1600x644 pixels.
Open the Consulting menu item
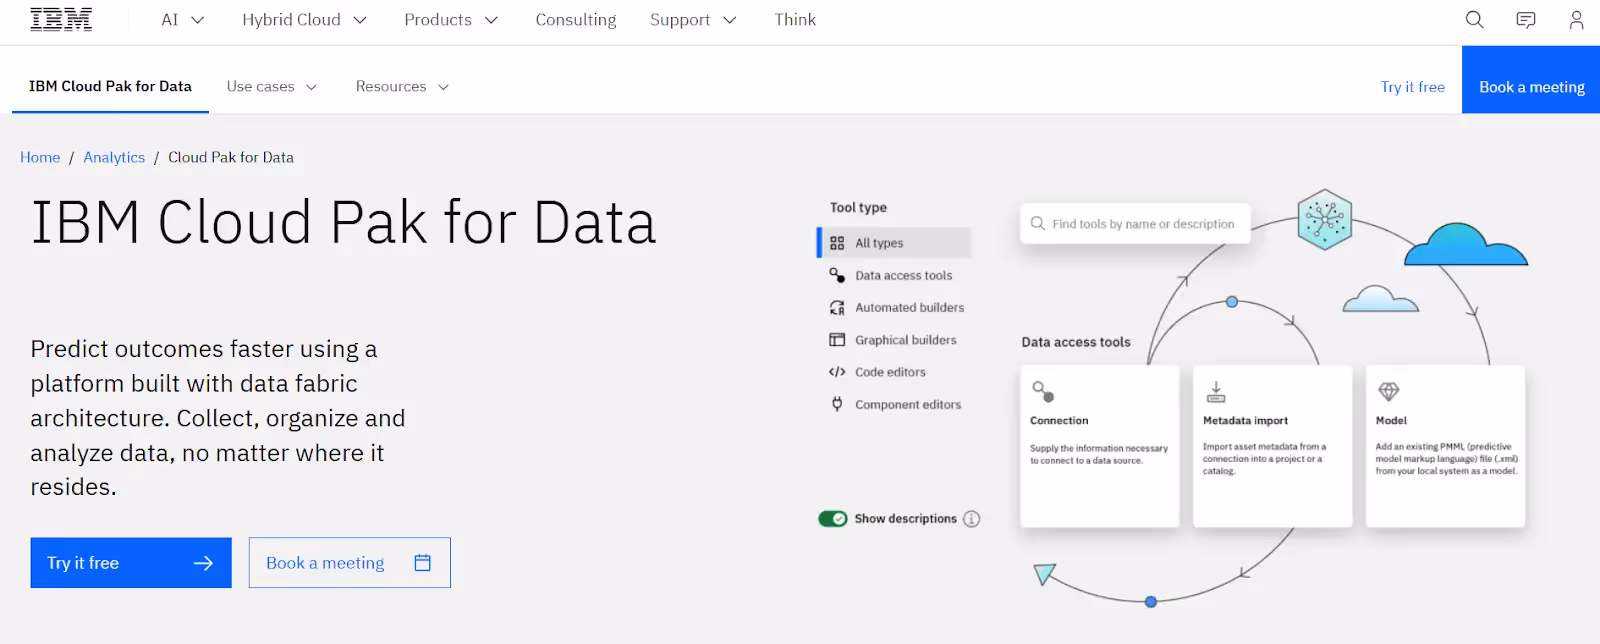click(576, 20)
